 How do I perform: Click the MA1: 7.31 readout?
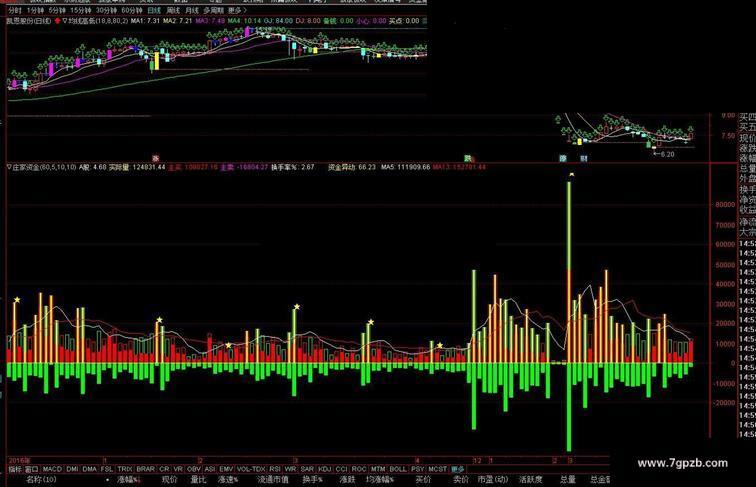point(145,21)
